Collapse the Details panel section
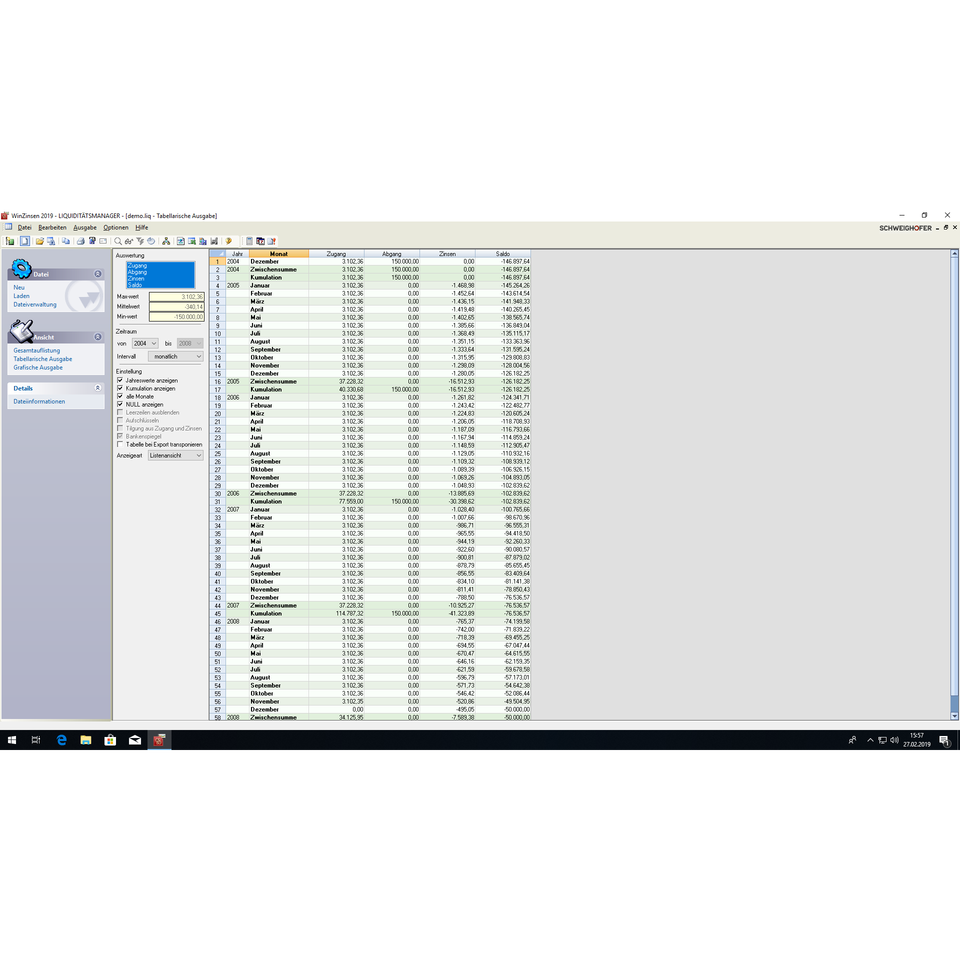This screenshot has width=960, height=960. point(97,387)
